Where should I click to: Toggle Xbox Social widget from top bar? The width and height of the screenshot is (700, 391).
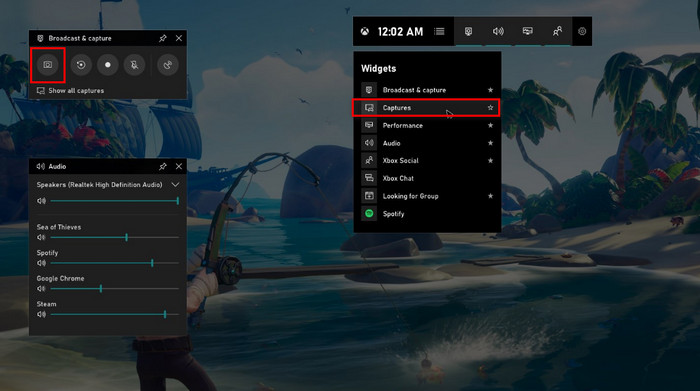tap(557, 31)
